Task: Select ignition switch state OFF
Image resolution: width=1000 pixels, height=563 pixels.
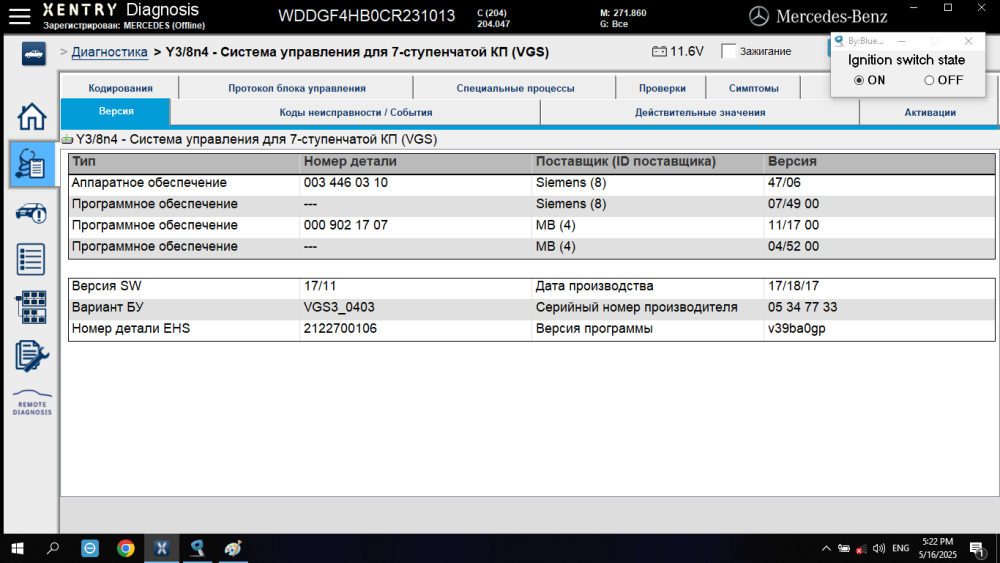Action: pyautogui.click(x=929, y=80)
